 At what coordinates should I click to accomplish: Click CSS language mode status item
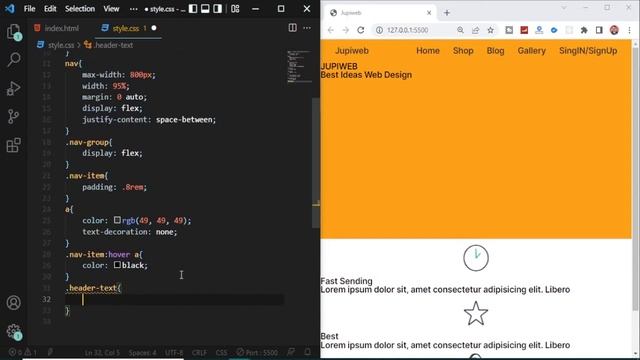221,352
